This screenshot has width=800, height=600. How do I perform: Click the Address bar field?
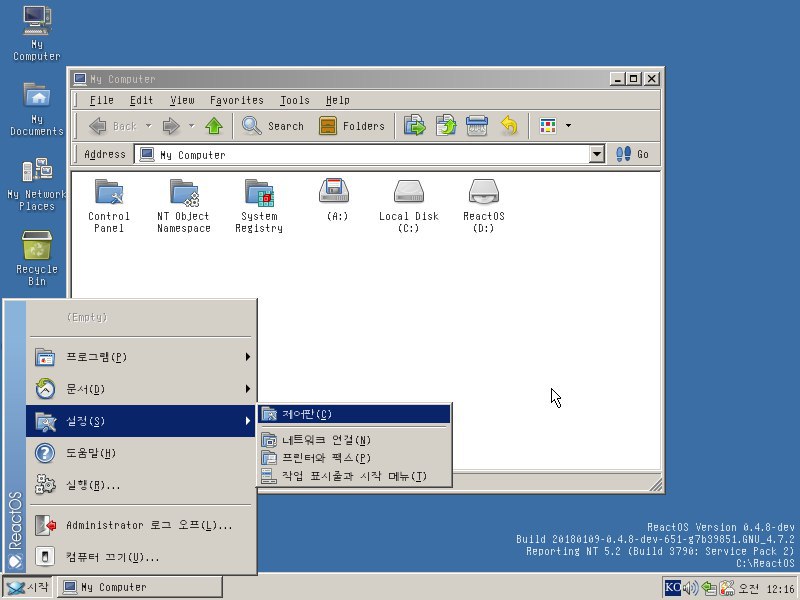pyautogui.click(x=361, y=154)
